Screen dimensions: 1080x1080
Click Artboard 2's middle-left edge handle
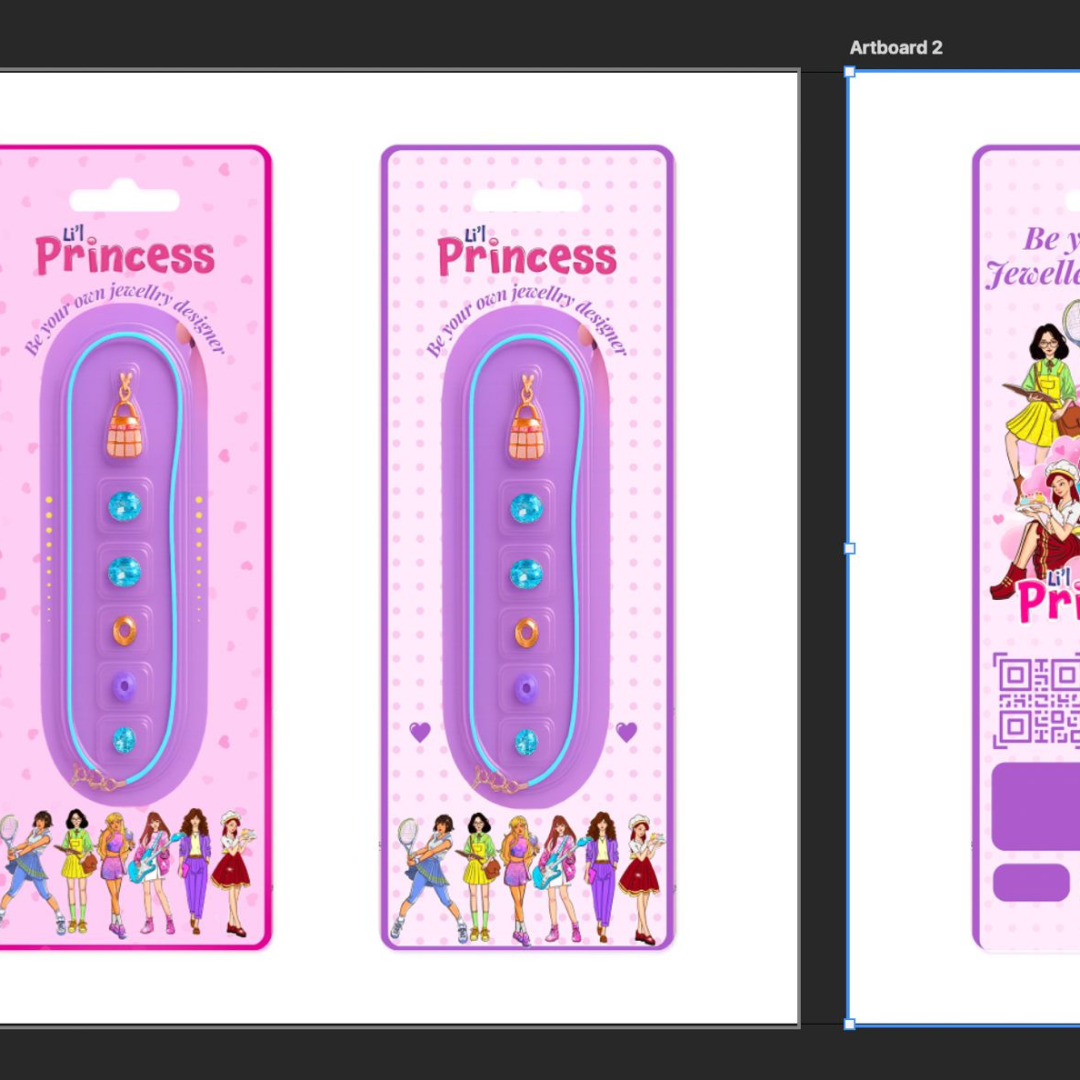(x=849, y=548)
